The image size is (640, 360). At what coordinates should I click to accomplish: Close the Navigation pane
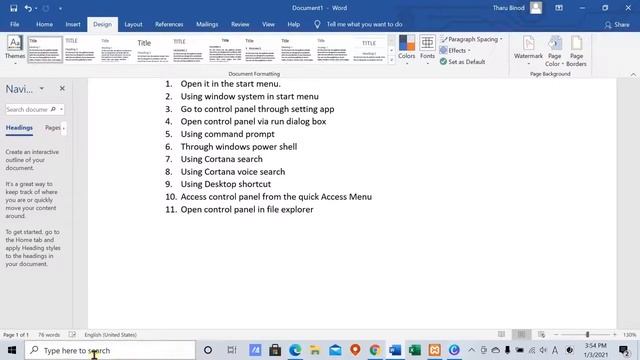62,89
